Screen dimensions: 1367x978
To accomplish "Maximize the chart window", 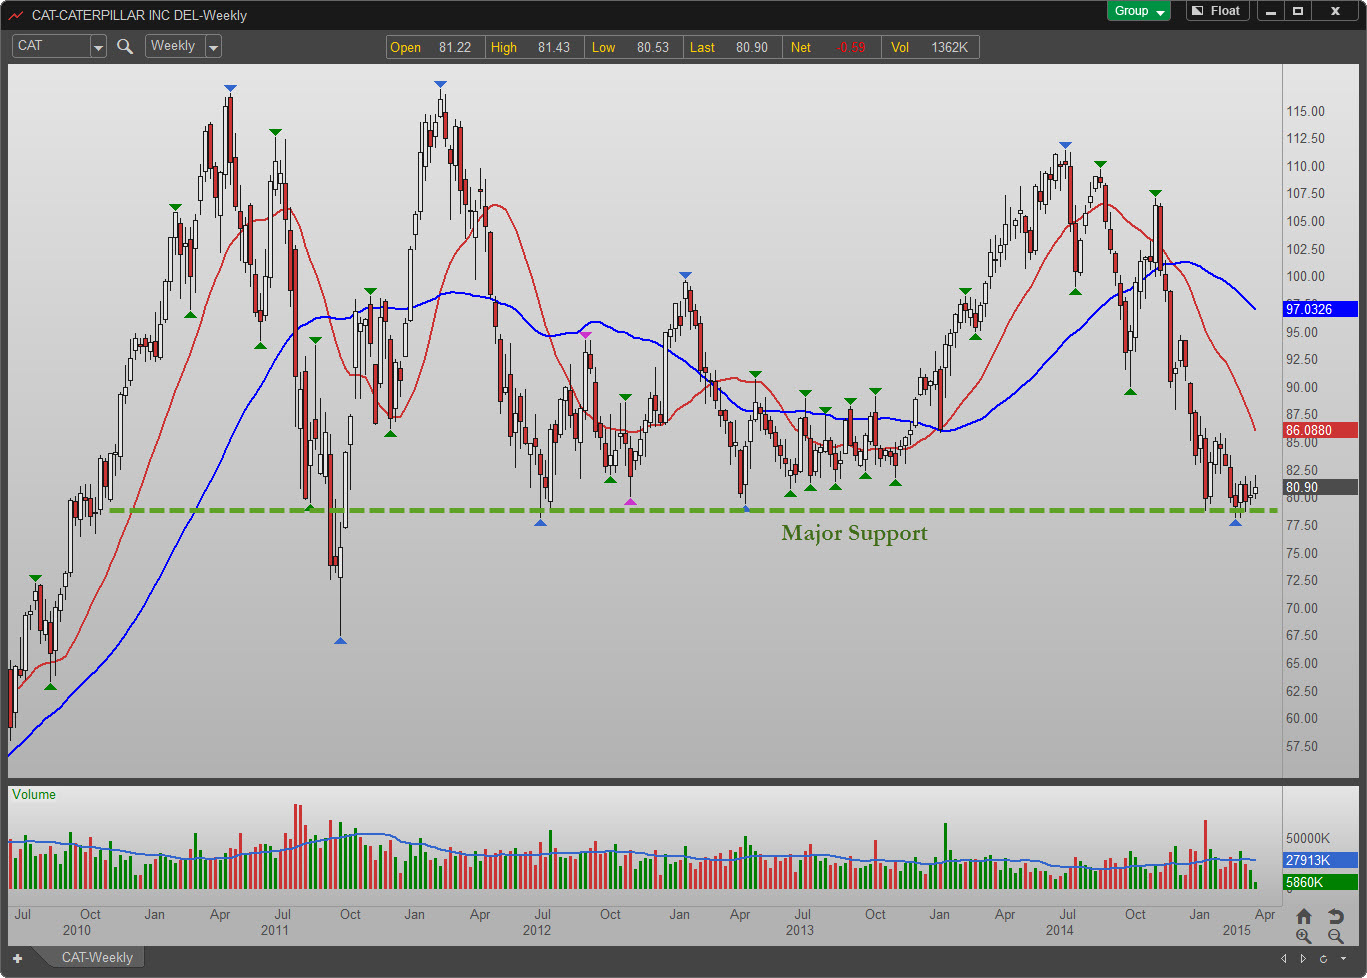I will click(x=1298, y=11).
